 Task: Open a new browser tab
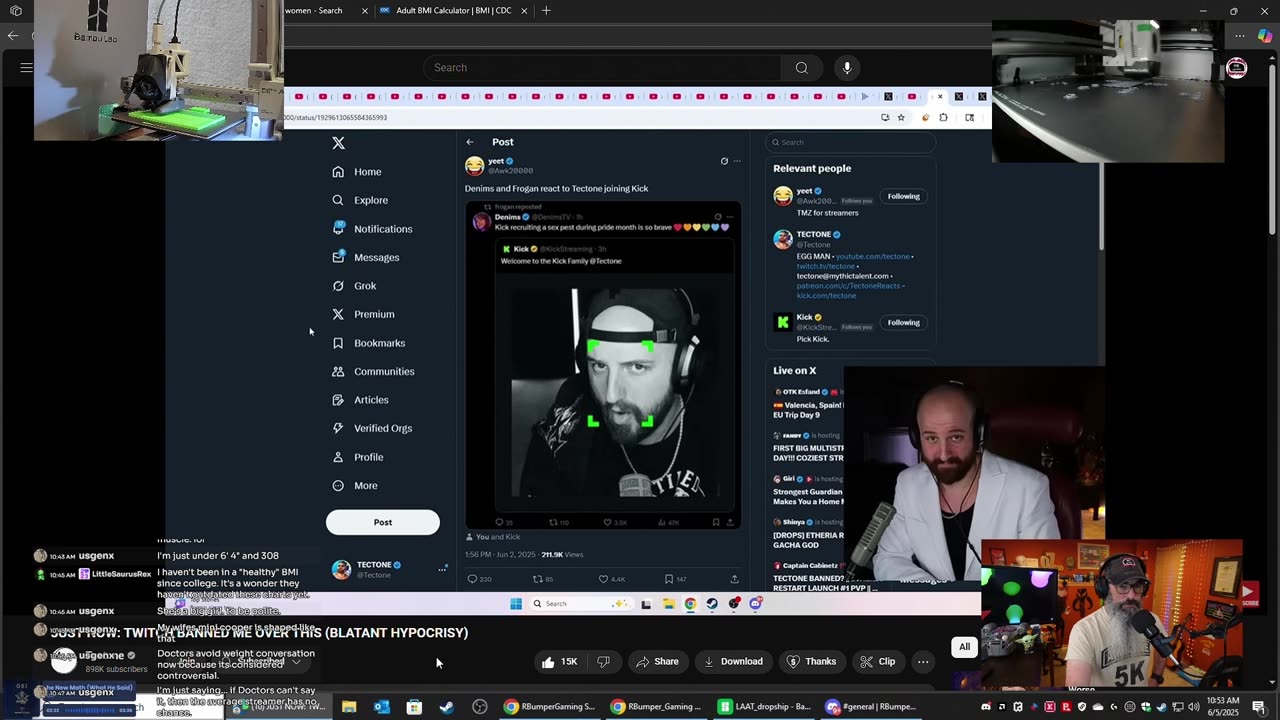(546, 10)
